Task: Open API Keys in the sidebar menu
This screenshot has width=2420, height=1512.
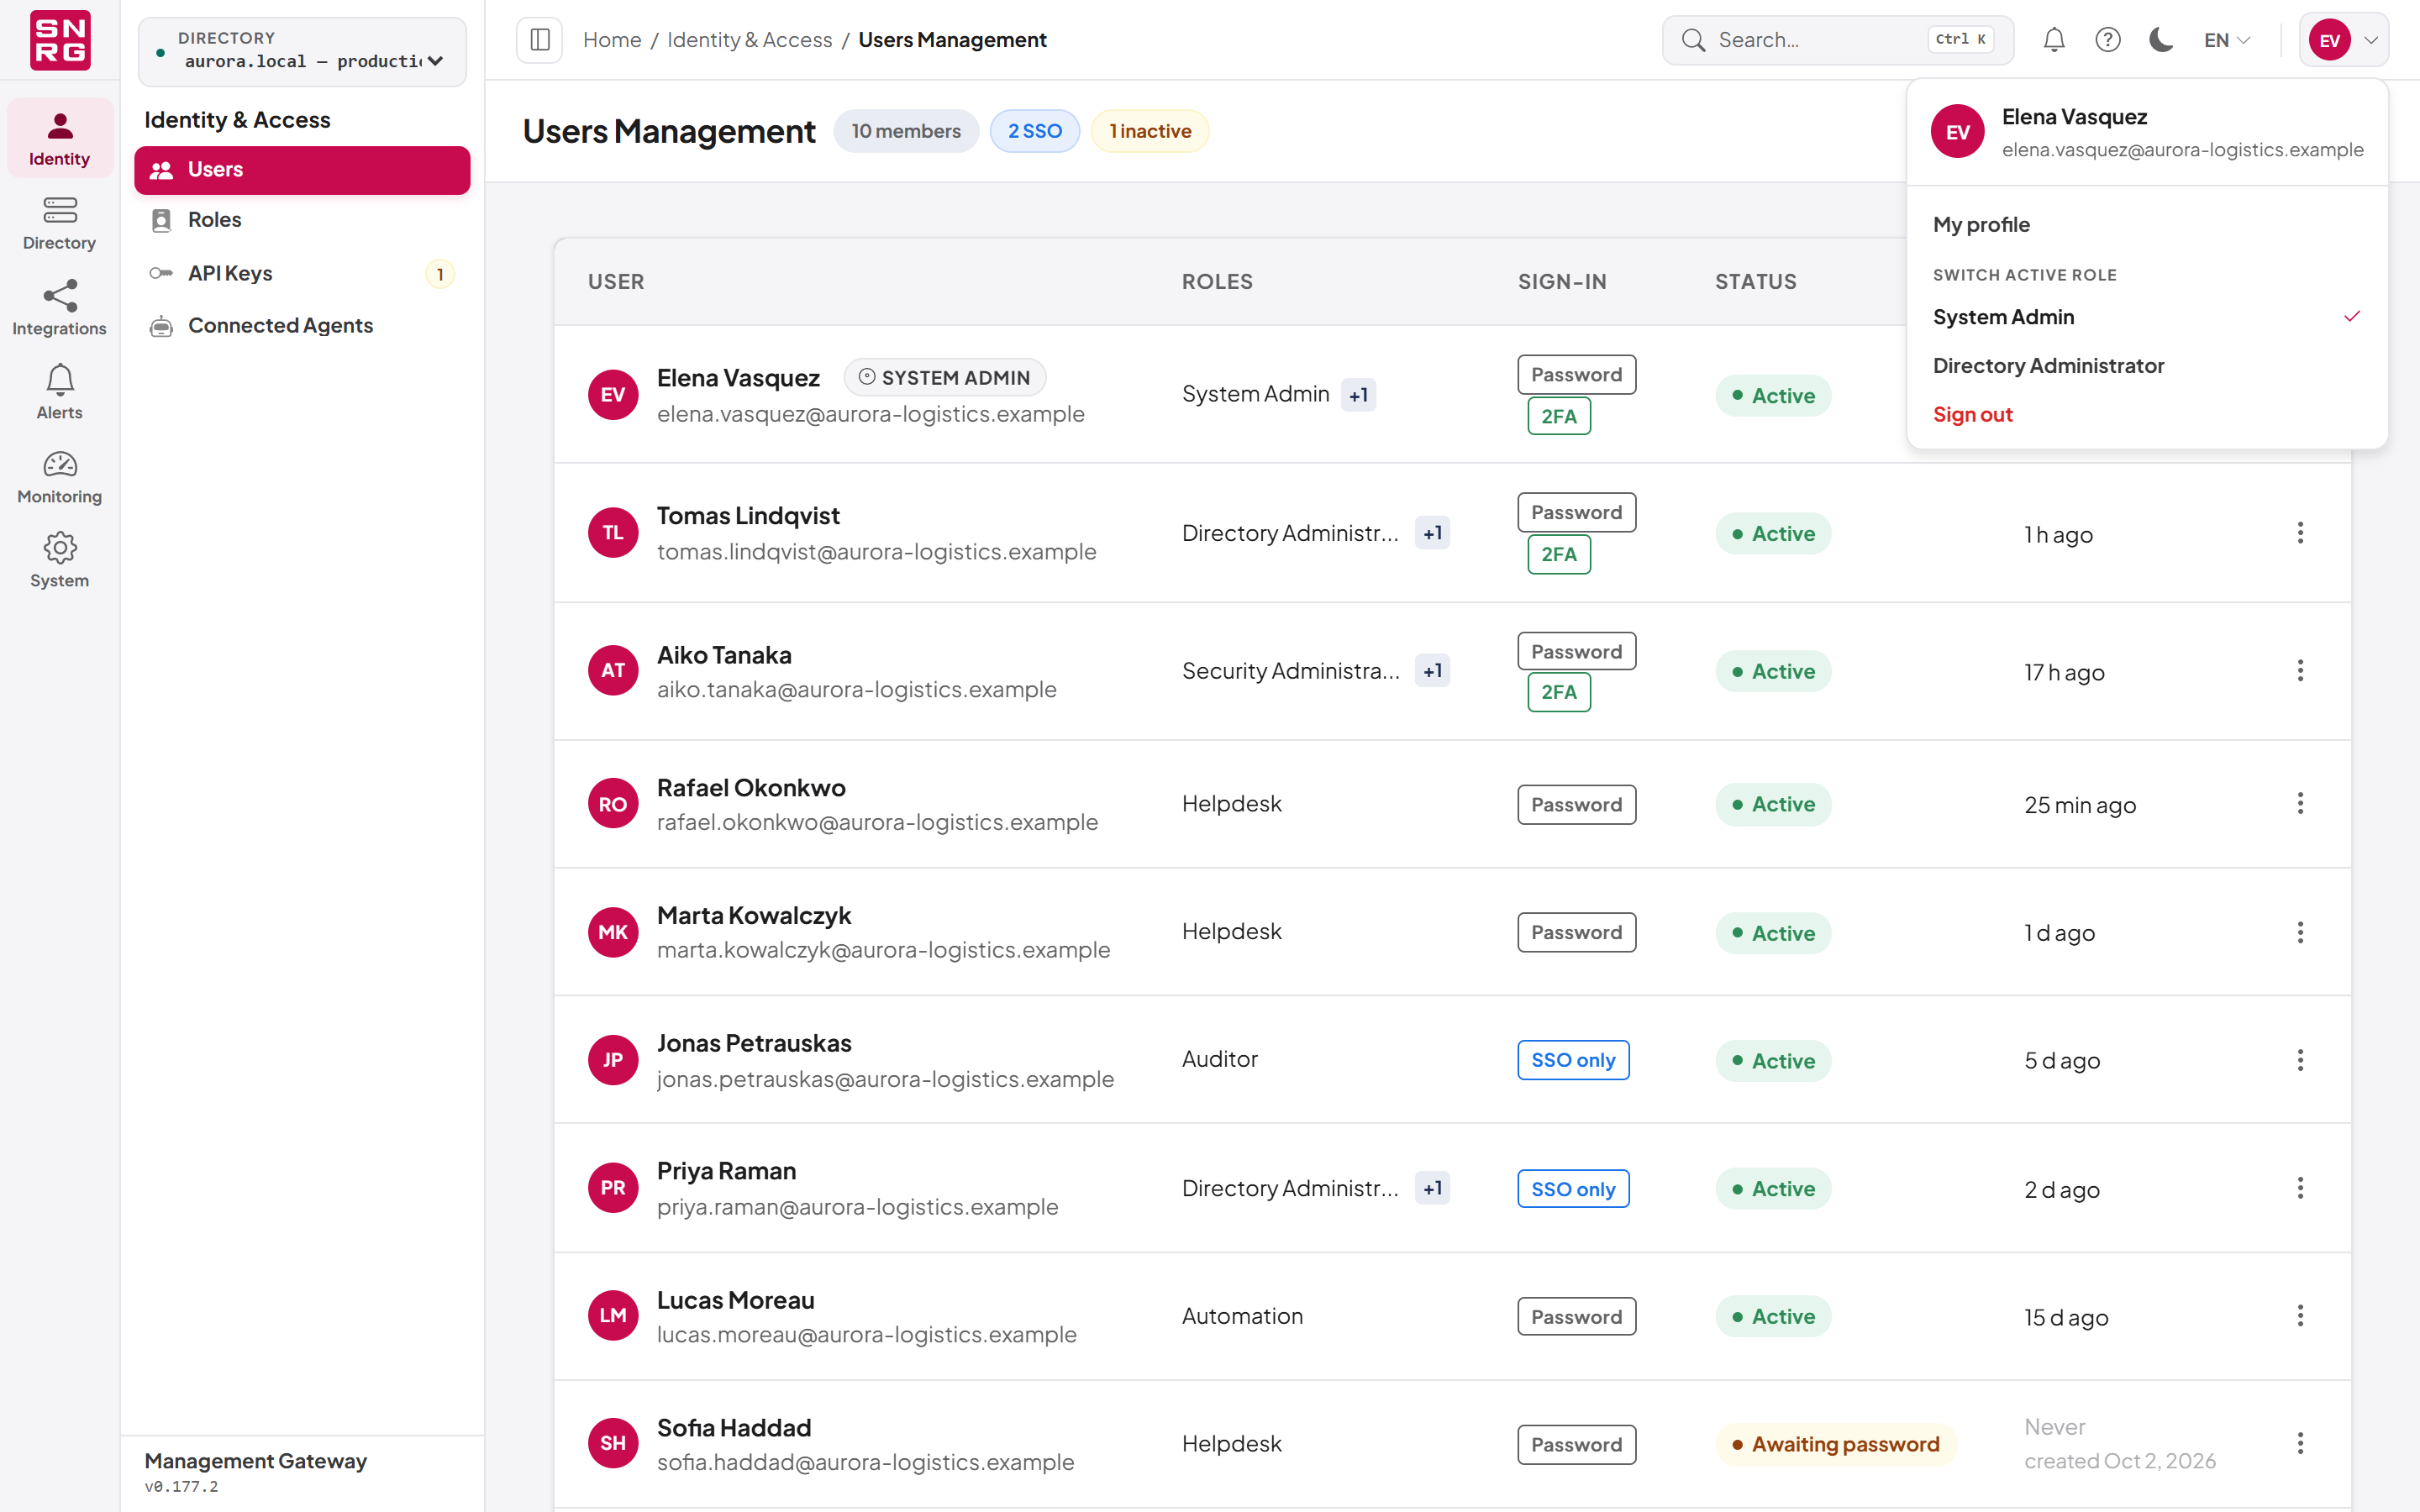Action: point(302,273)
